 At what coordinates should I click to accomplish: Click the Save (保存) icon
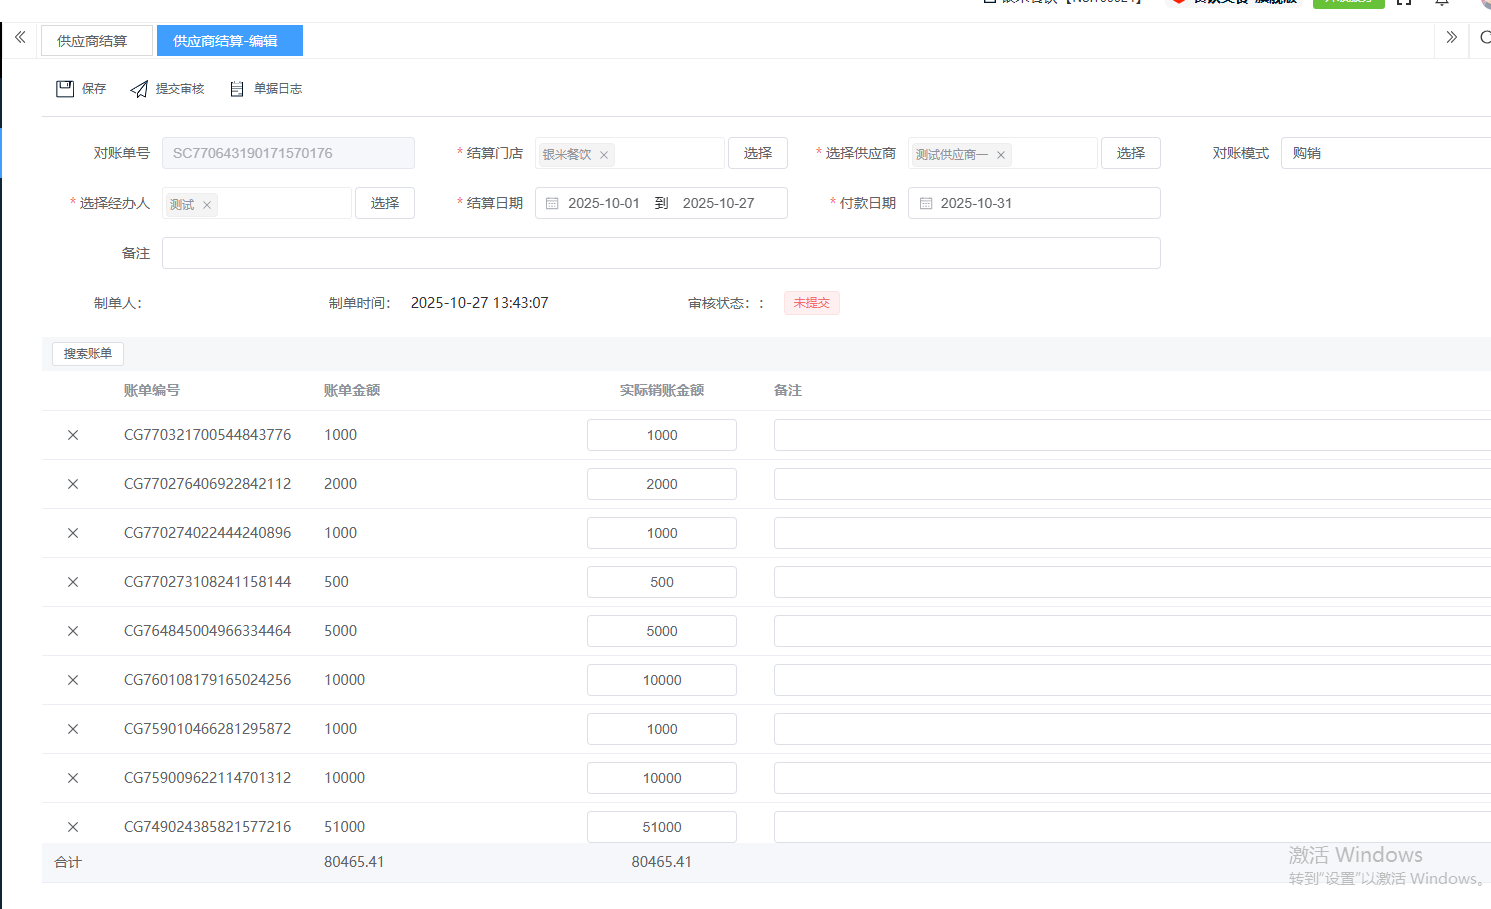65,89
